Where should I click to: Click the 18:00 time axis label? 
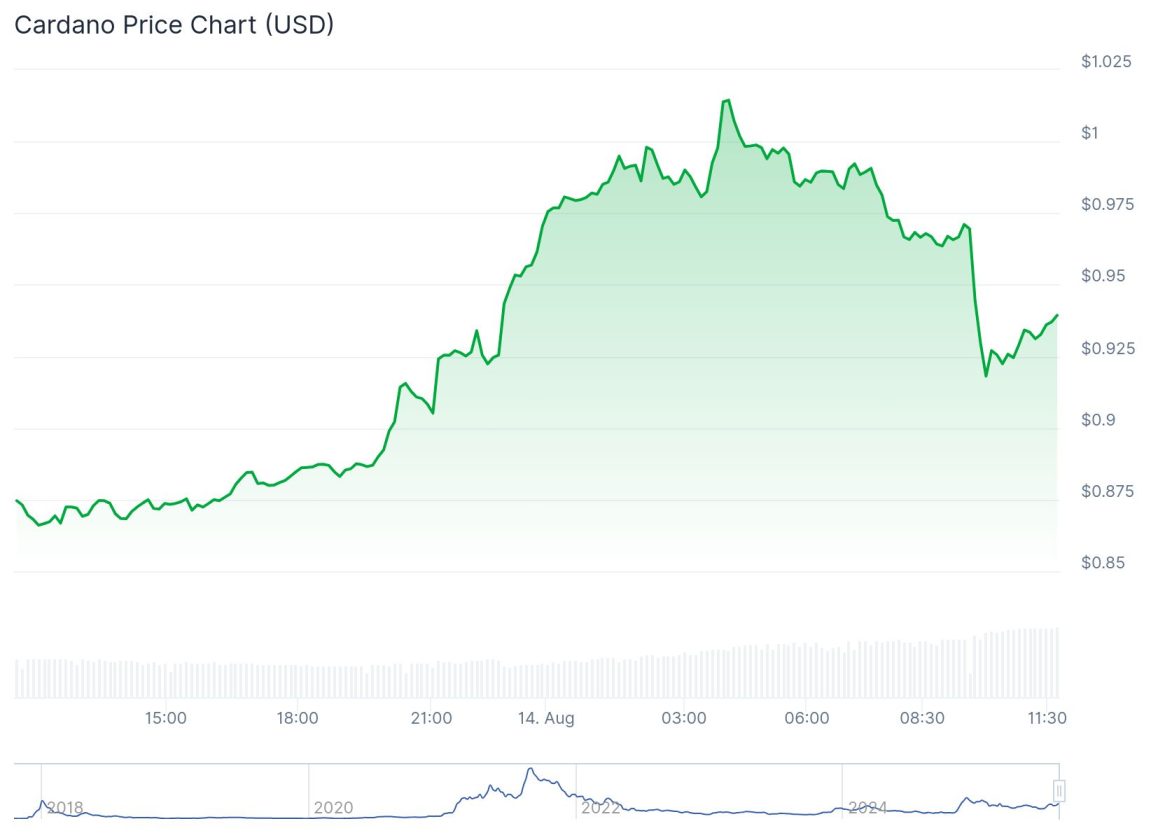pos(297,718)
